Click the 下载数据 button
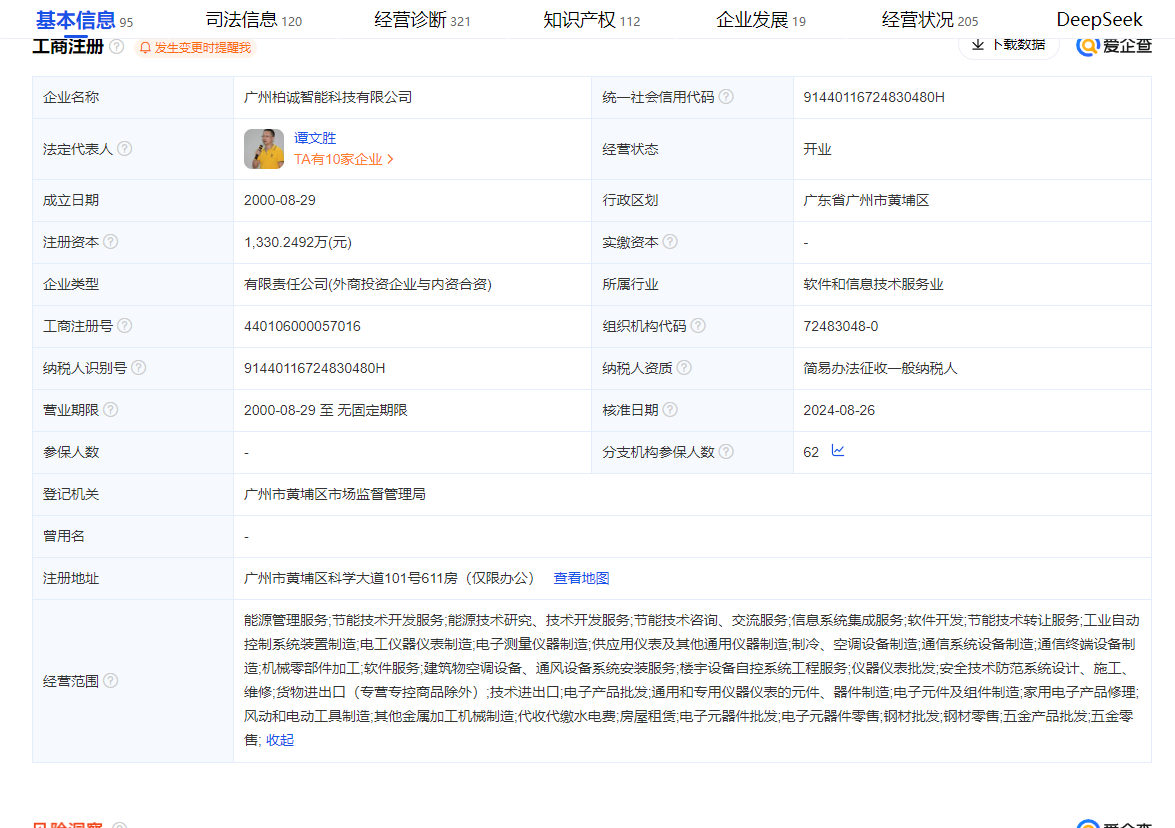 [1008, 45]
